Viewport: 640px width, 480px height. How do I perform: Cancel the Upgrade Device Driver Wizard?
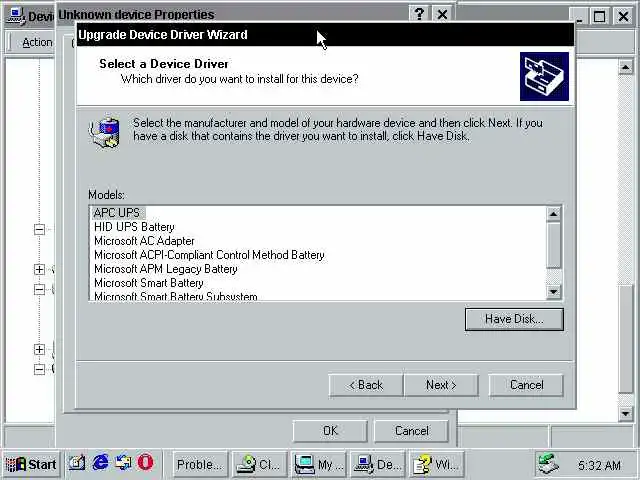pyautogui.click(x=526, y=385)
